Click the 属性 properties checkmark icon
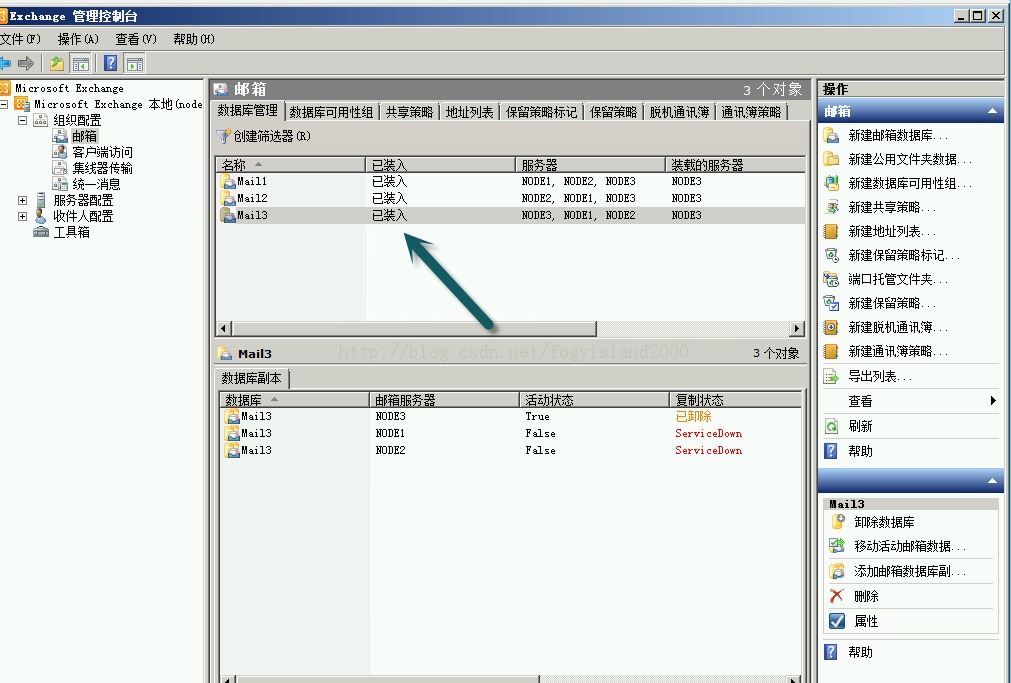The height and width of the screenshot is (683, 1011). pyautogui.click(x=837, y=621)
